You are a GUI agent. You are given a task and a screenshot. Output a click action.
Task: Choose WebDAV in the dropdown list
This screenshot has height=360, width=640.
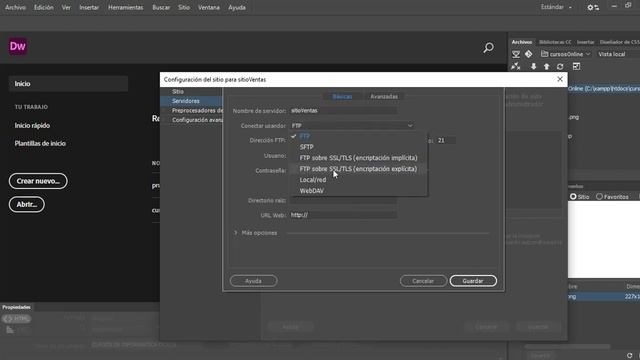(x=311, y=191)
